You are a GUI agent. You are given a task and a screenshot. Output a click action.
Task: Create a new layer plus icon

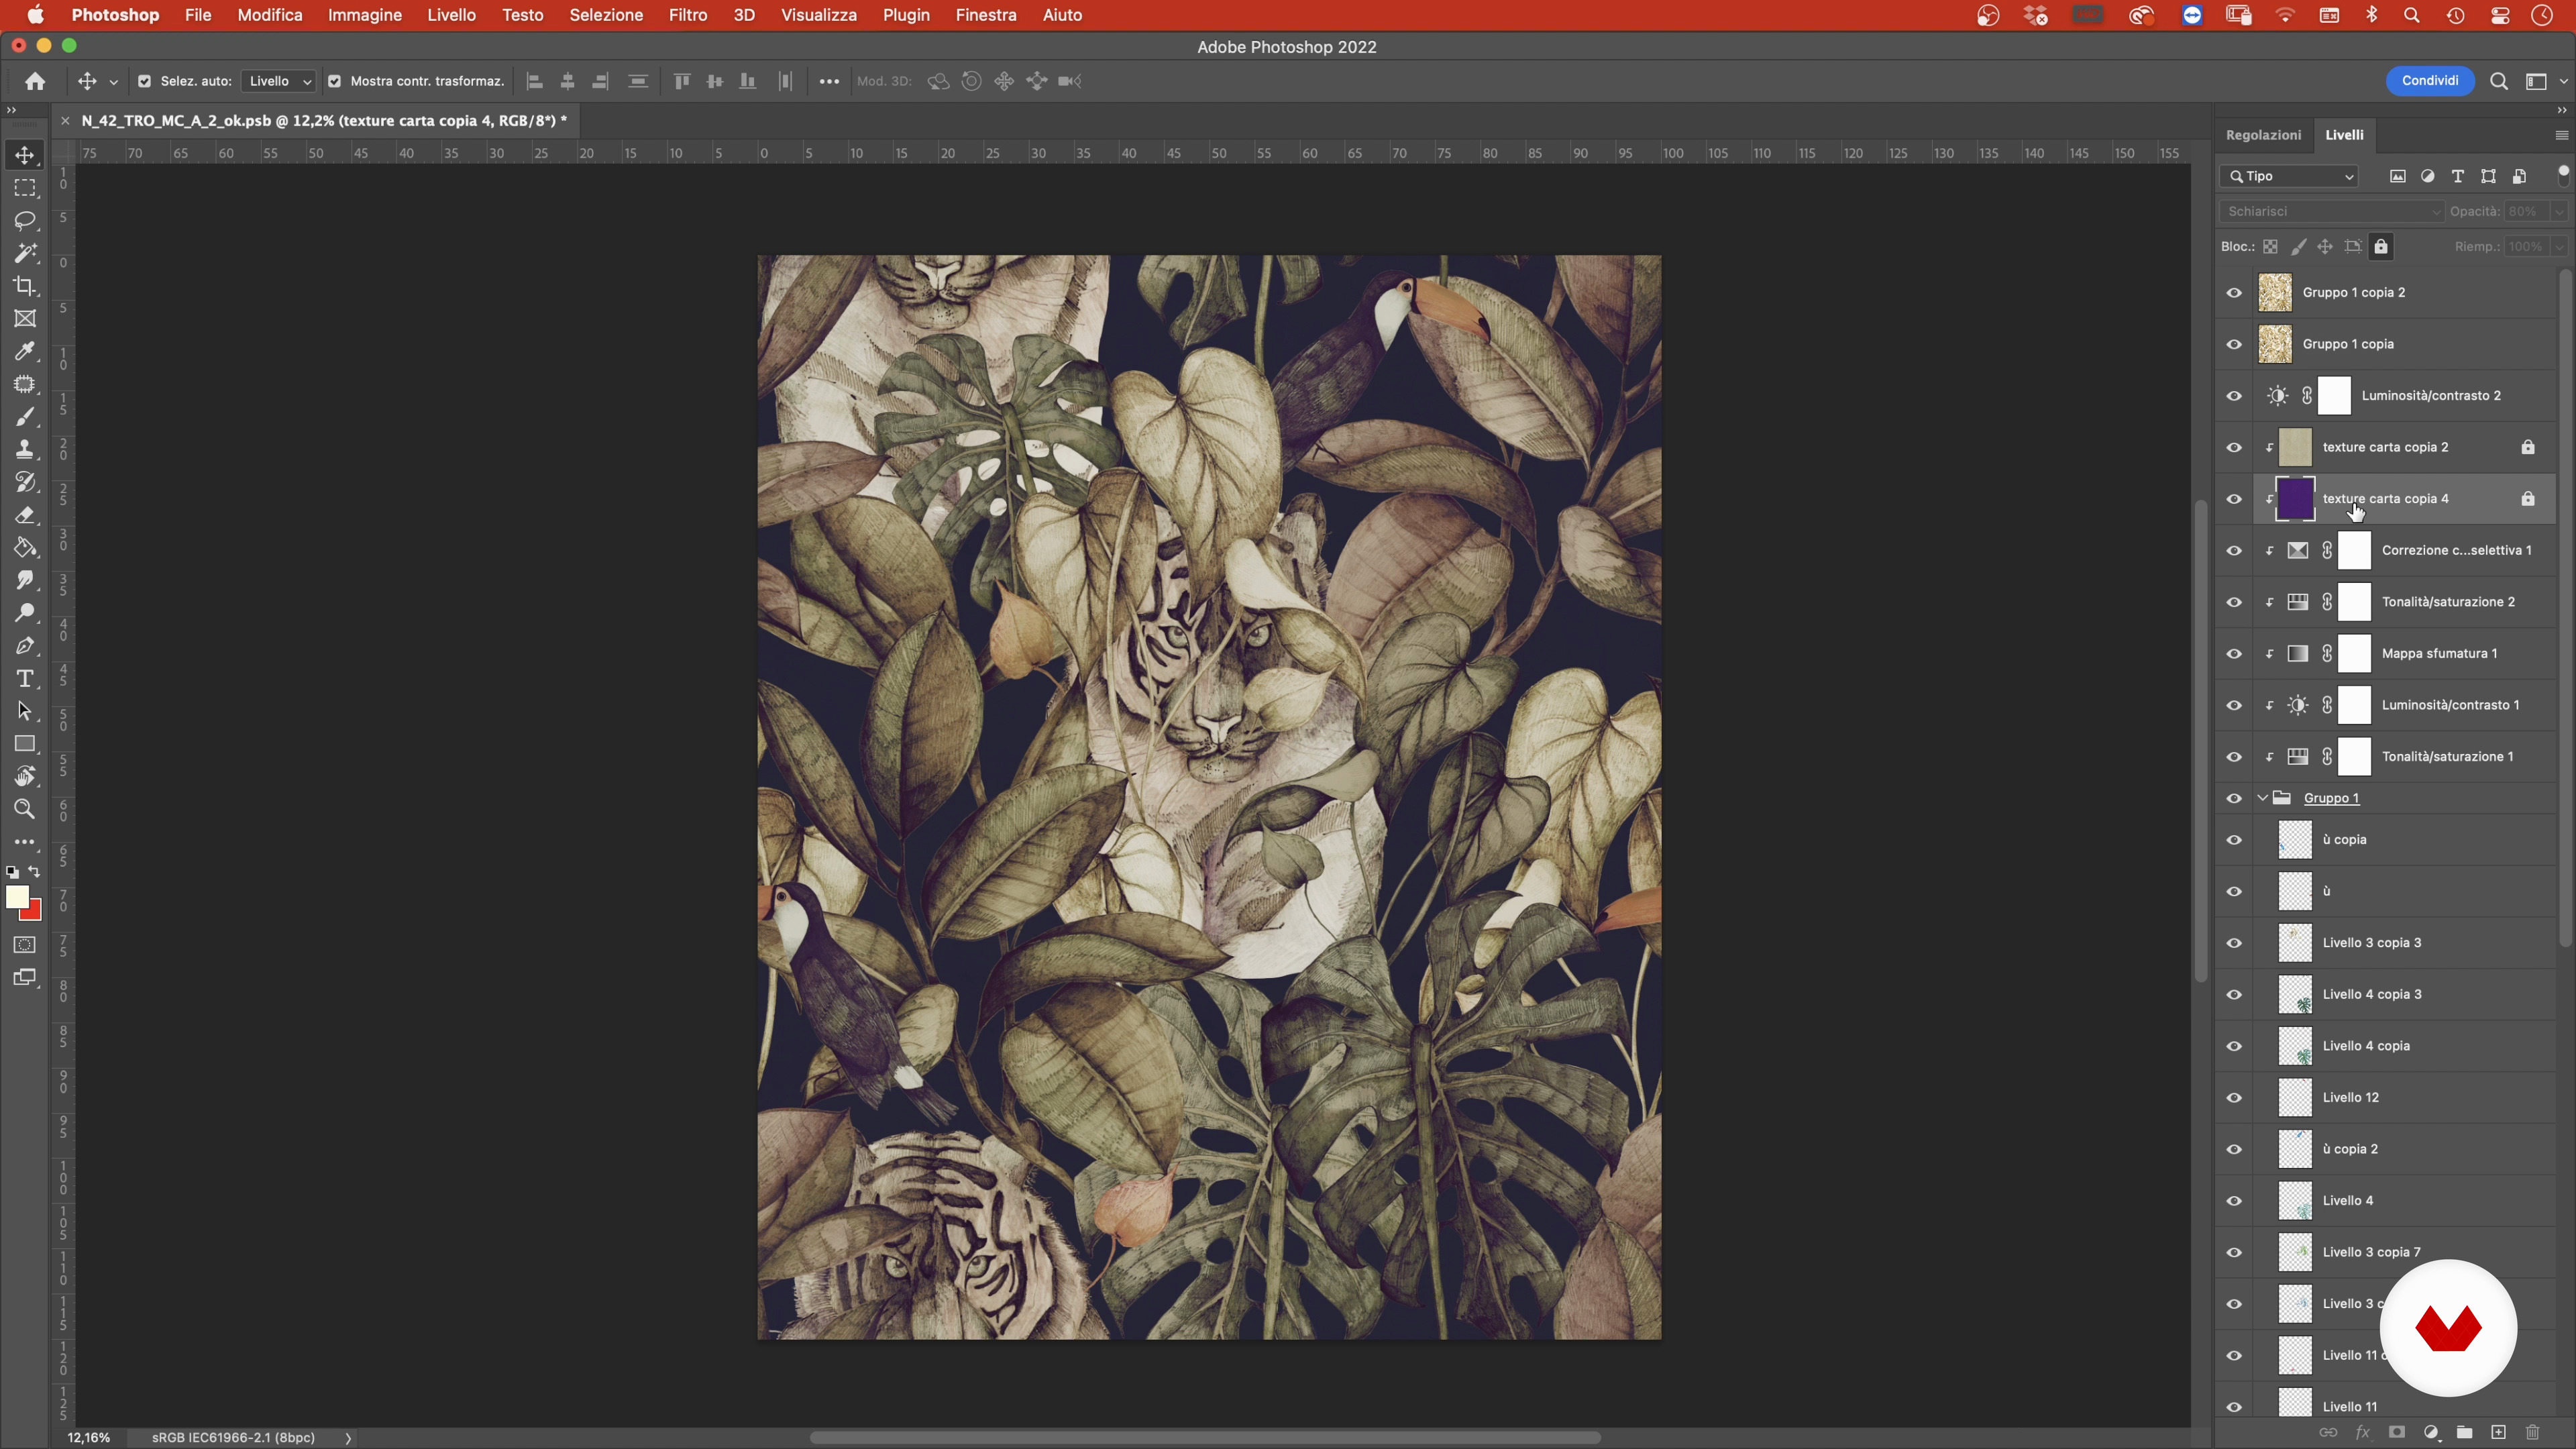pyautogui.click(x=2499, y=1432)
